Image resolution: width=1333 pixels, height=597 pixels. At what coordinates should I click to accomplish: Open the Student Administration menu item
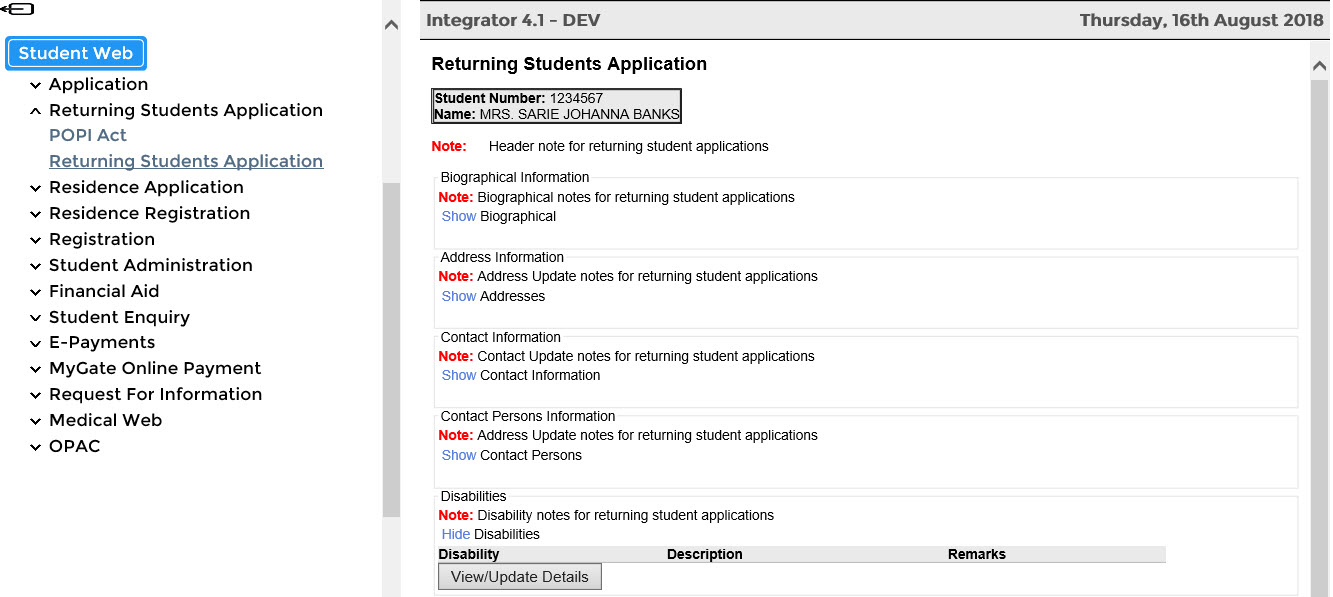150,266
